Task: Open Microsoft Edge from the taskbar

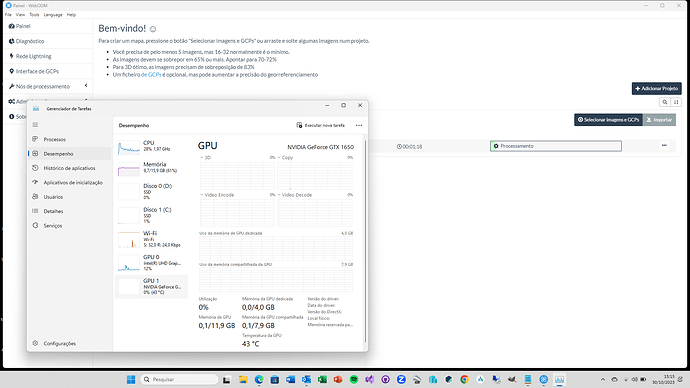Action: click(259, 379)
